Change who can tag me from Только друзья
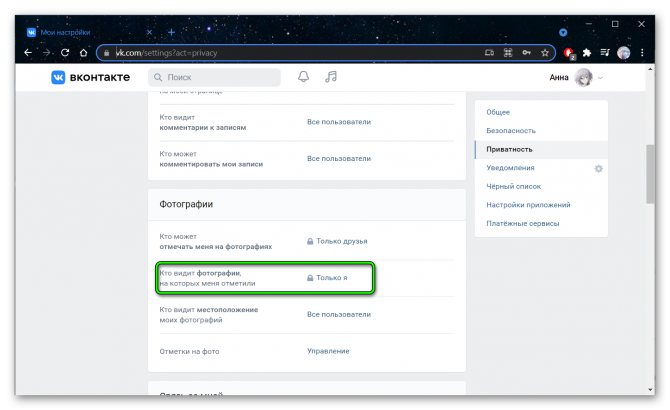This screenshot has height=410, width=670. click(341, 241)
